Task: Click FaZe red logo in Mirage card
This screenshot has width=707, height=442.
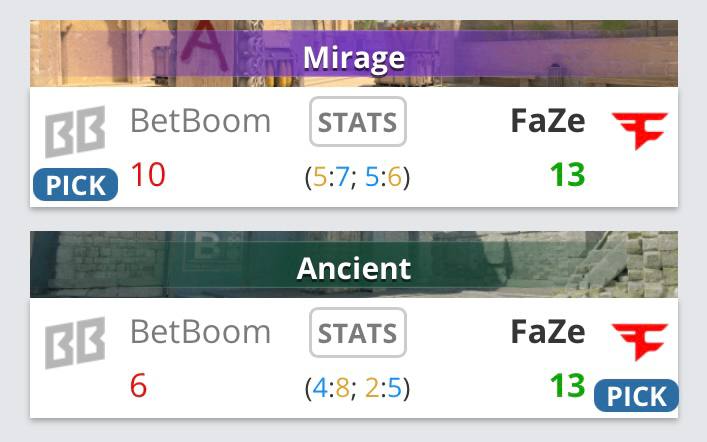Action: tap(639, 131)
